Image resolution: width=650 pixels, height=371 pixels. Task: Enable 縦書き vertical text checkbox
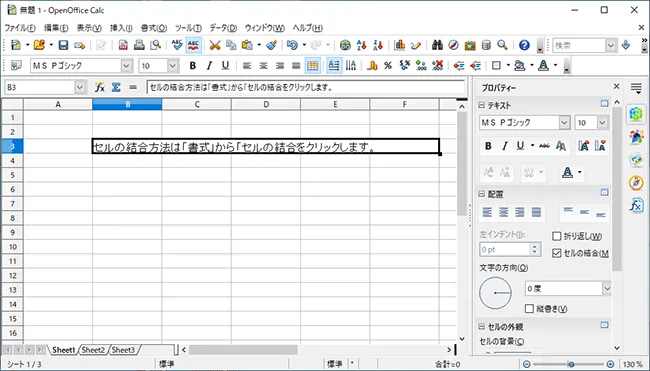529,308
